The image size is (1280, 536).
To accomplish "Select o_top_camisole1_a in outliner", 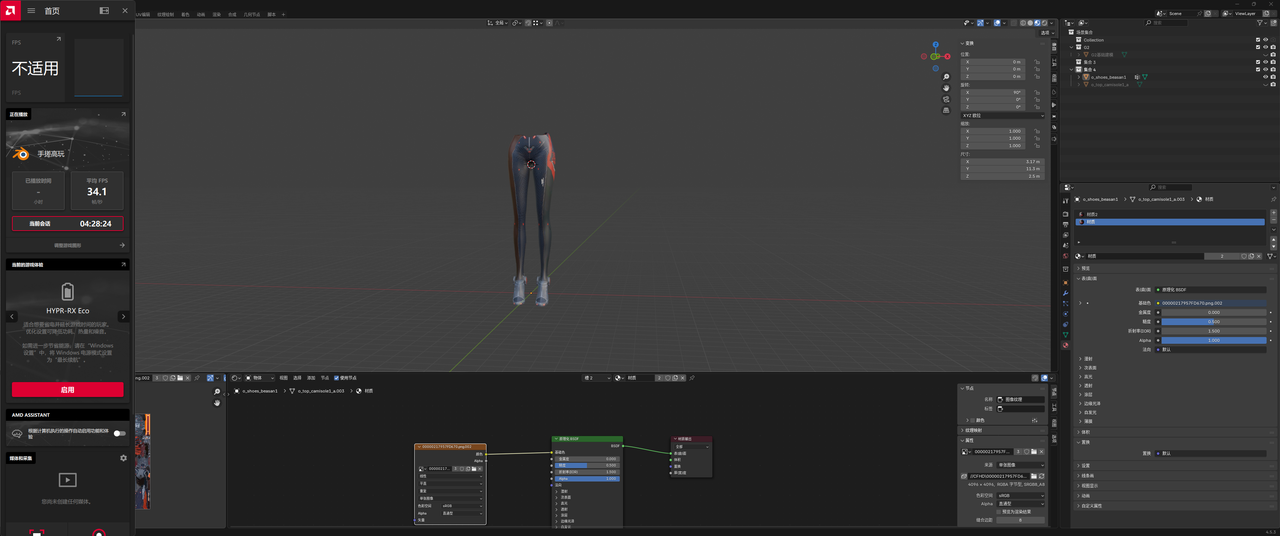I will coord(1110,84).
